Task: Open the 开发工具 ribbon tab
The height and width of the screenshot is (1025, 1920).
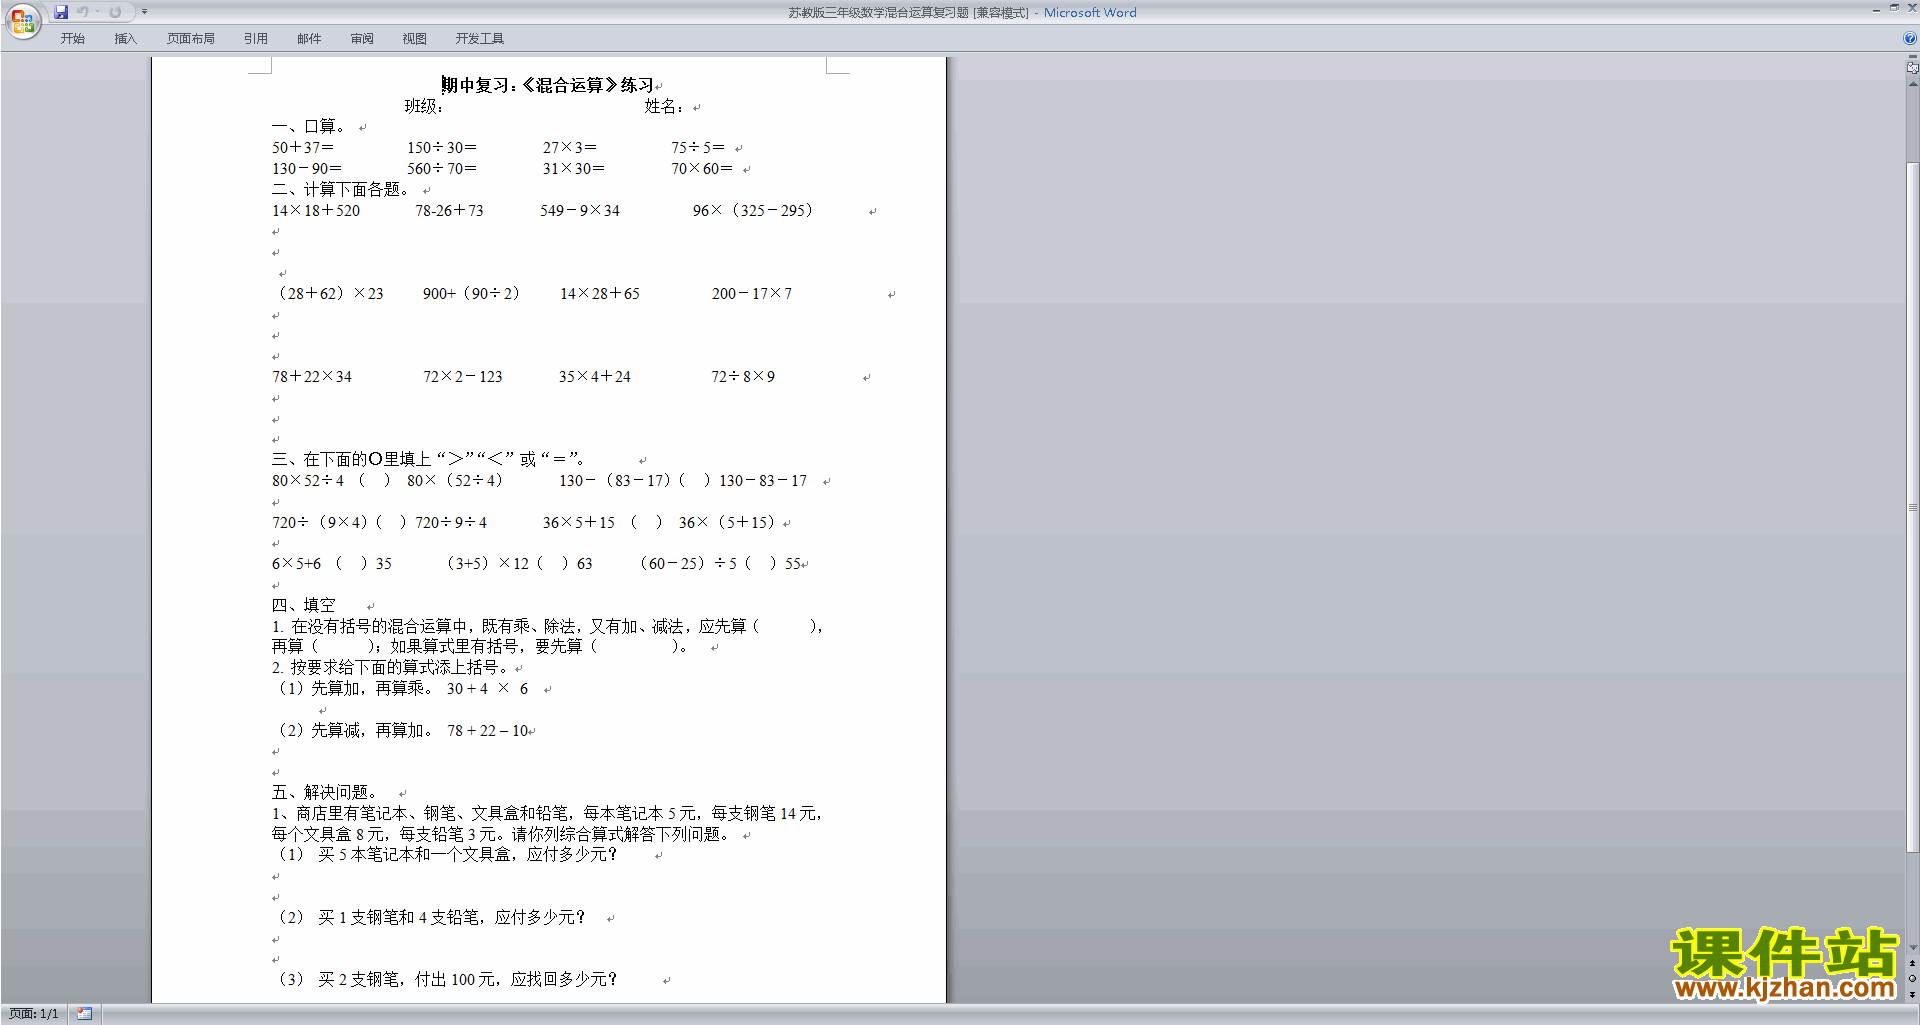Action: click(x=480, y=38)
